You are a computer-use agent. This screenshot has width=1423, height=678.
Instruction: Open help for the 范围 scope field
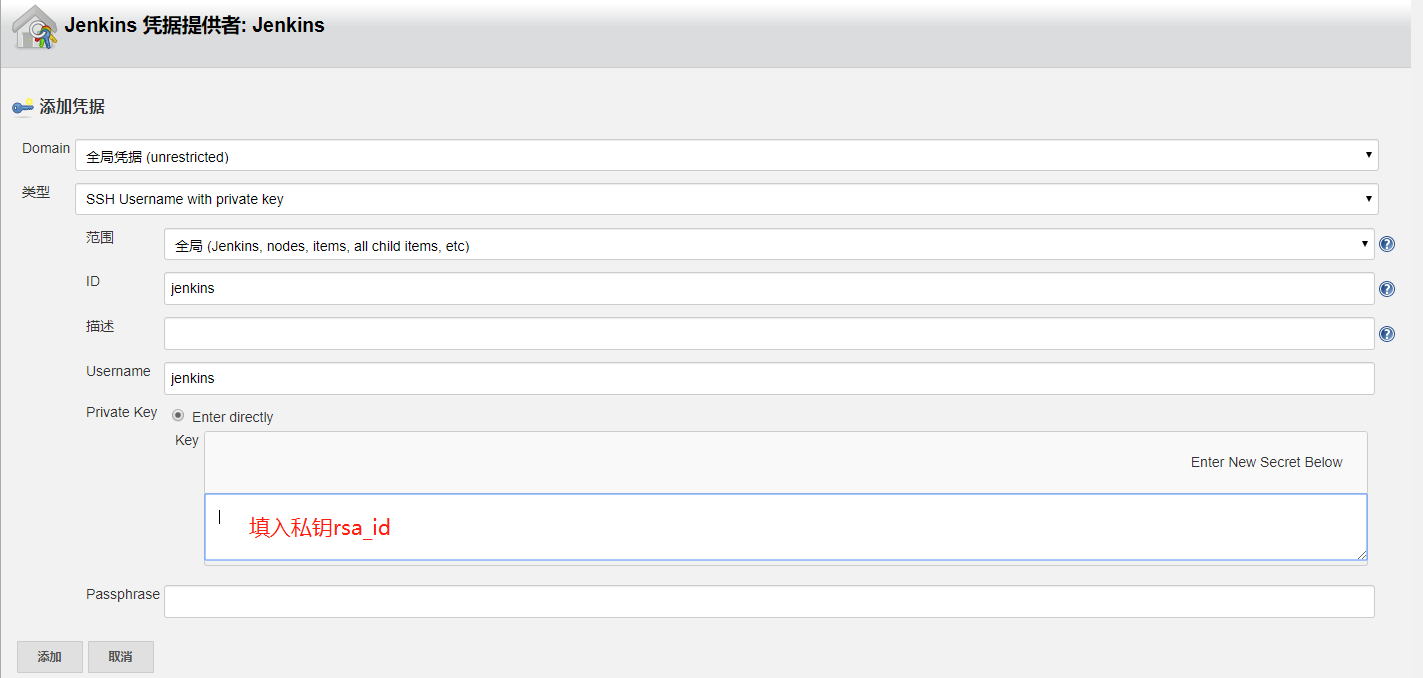click(1387, 244)
